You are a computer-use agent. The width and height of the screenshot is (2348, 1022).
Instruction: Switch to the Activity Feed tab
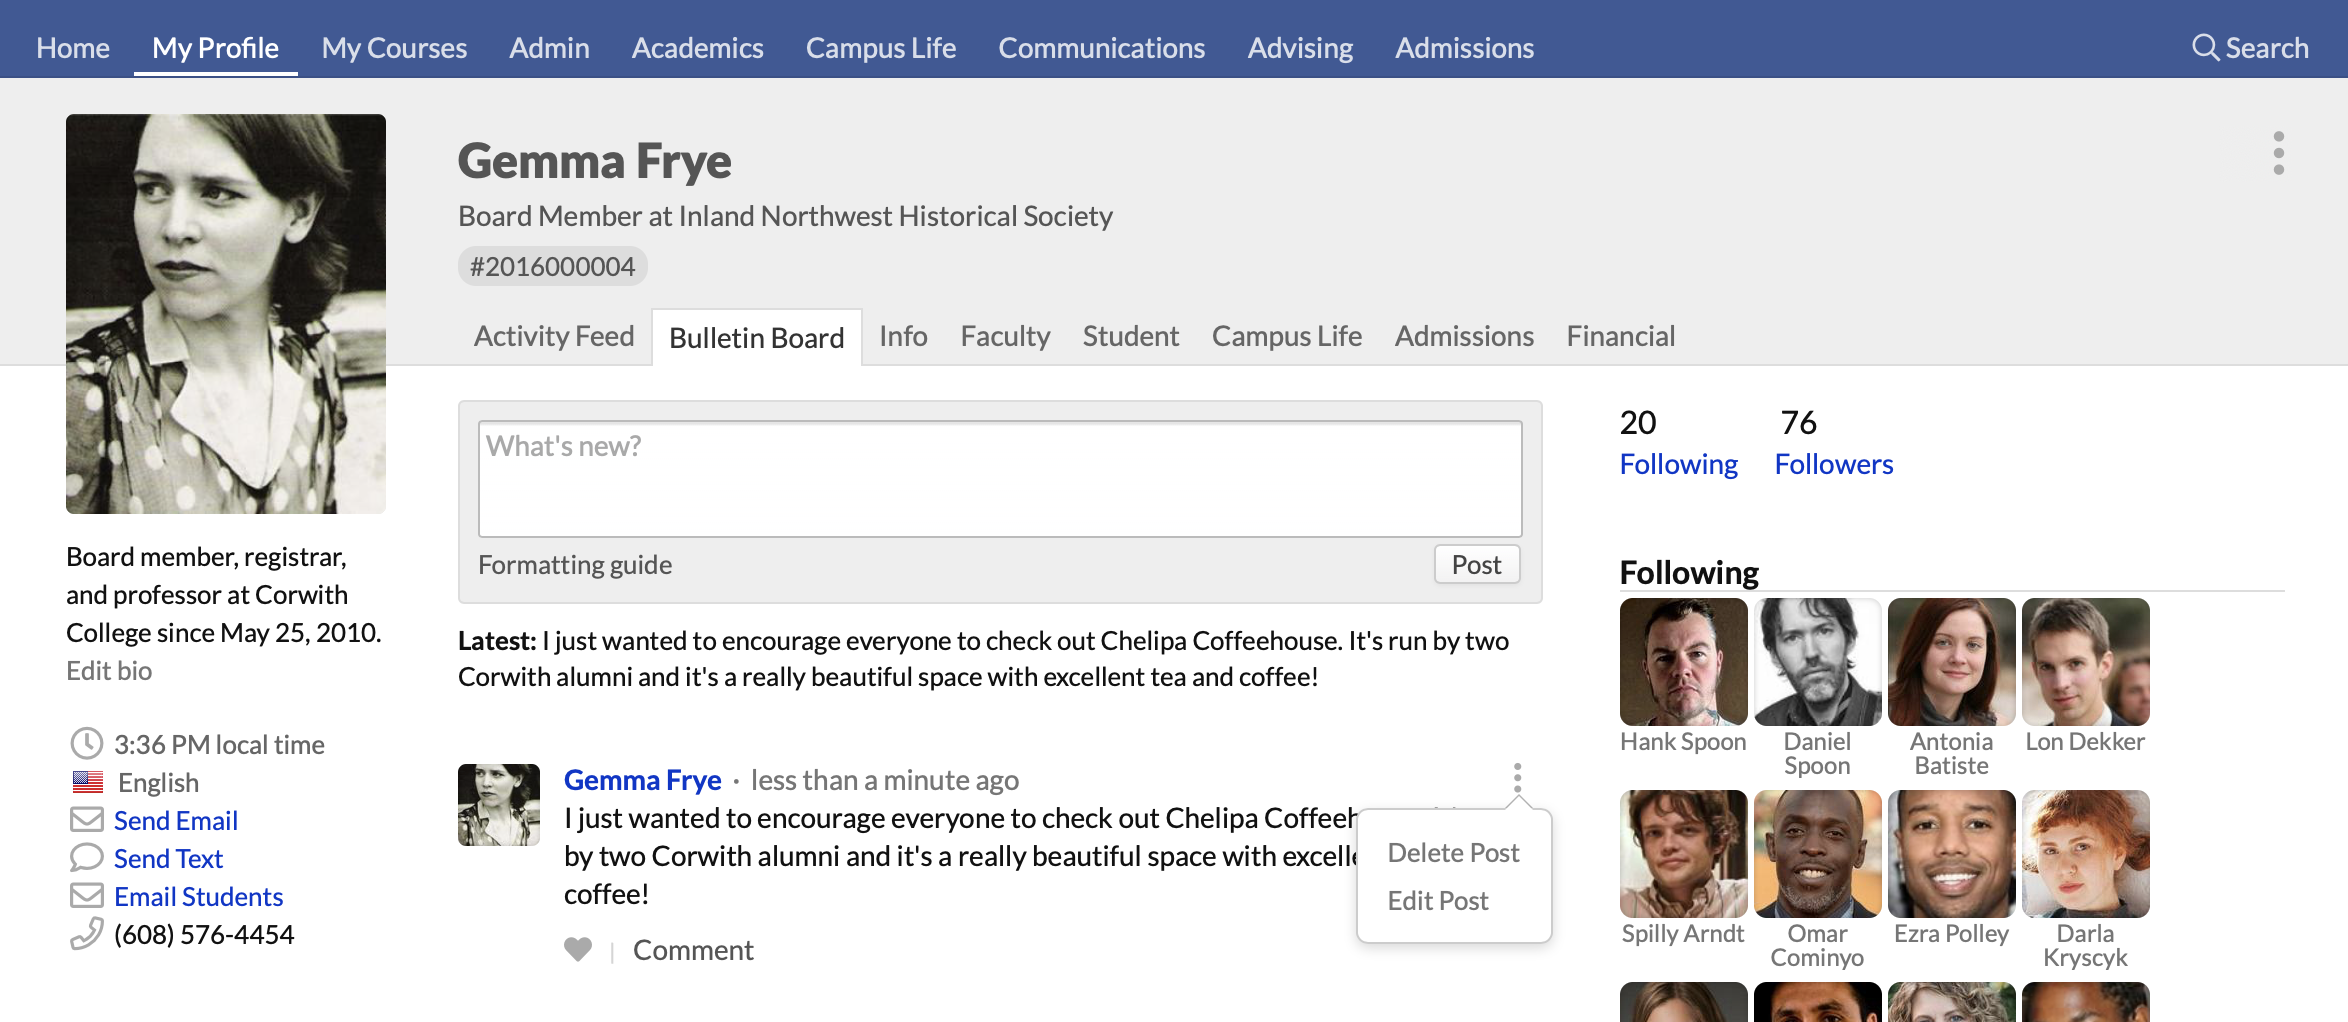point(554,336)
